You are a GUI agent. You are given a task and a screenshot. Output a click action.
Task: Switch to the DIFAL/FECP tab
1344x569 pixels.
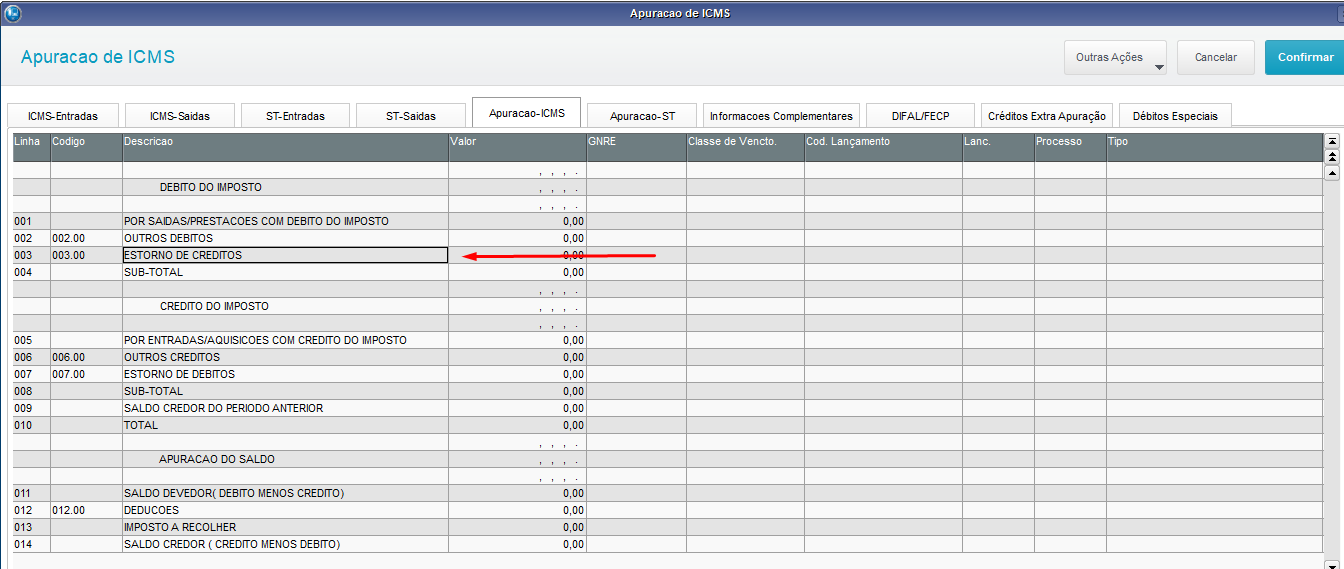[921, 116]
